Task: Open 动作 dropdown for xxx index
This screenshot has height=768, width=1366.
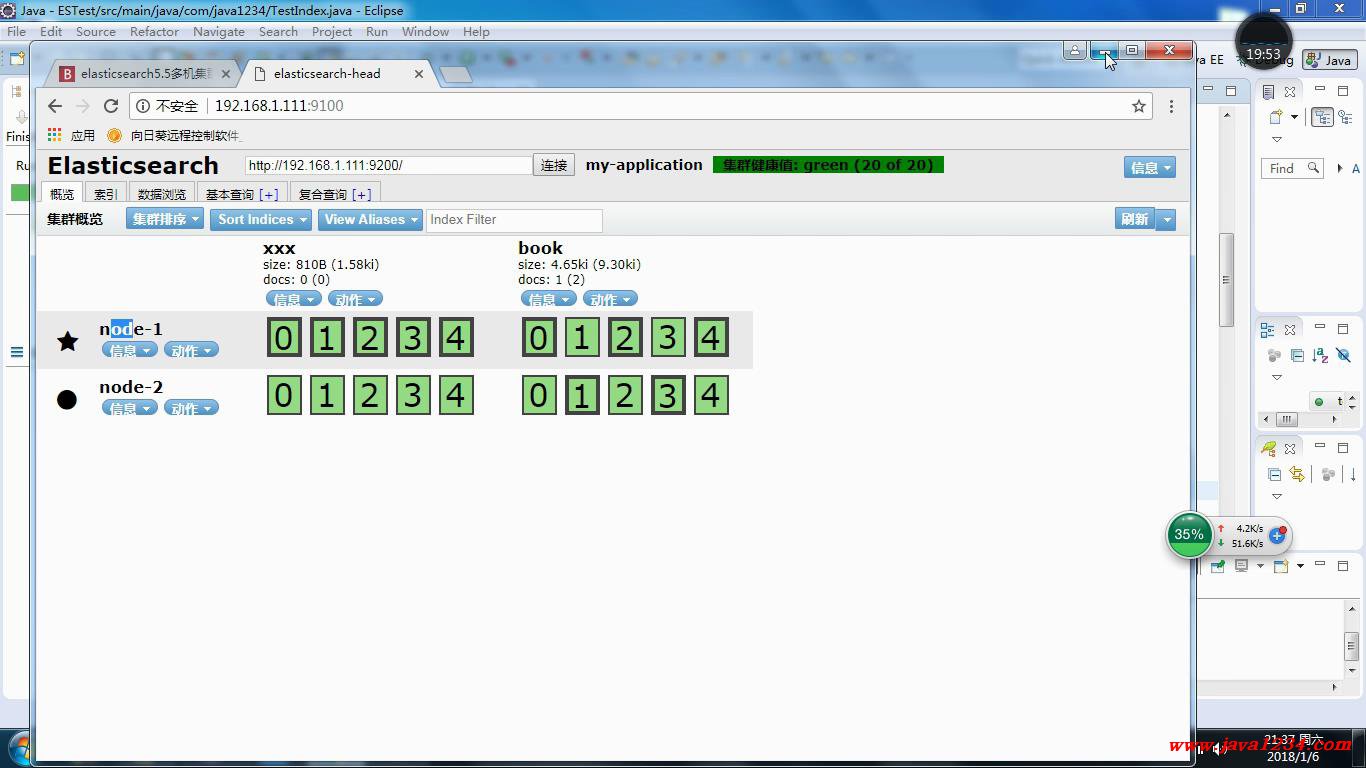Action: [356, 299]
